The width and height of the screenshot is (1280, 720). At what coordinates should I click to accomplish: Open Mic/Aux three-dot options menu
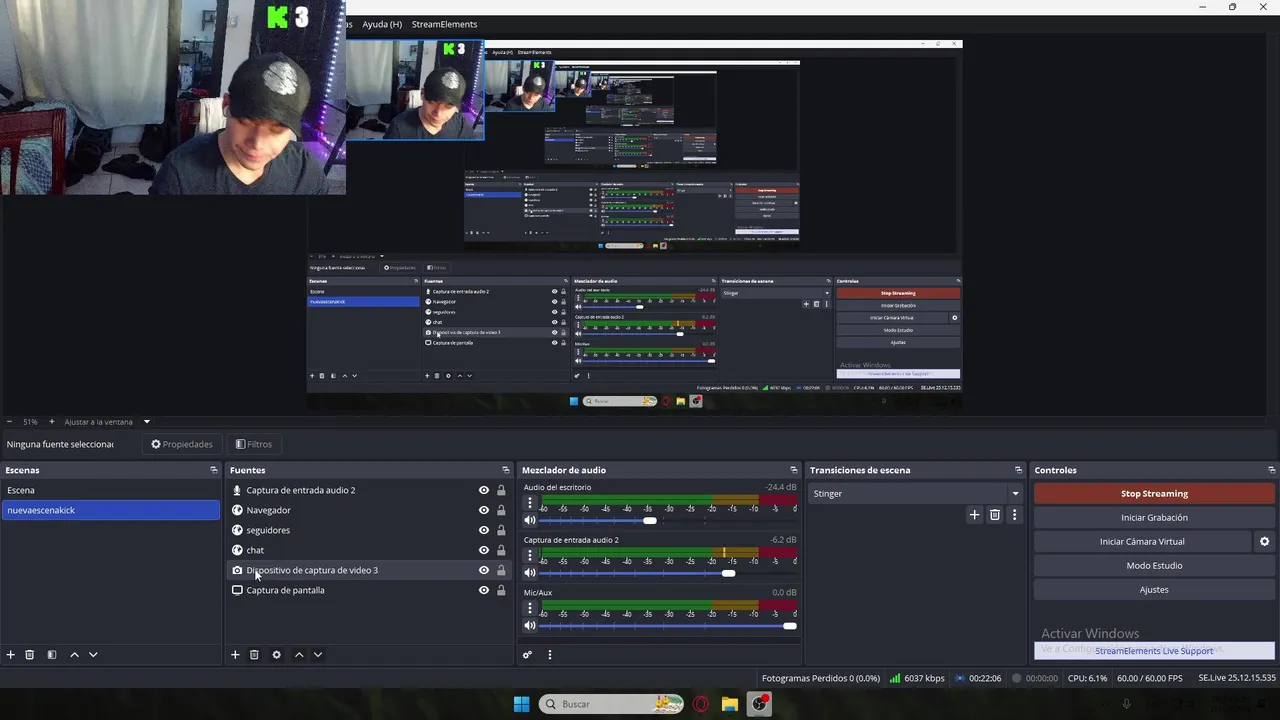click(530, 609)
